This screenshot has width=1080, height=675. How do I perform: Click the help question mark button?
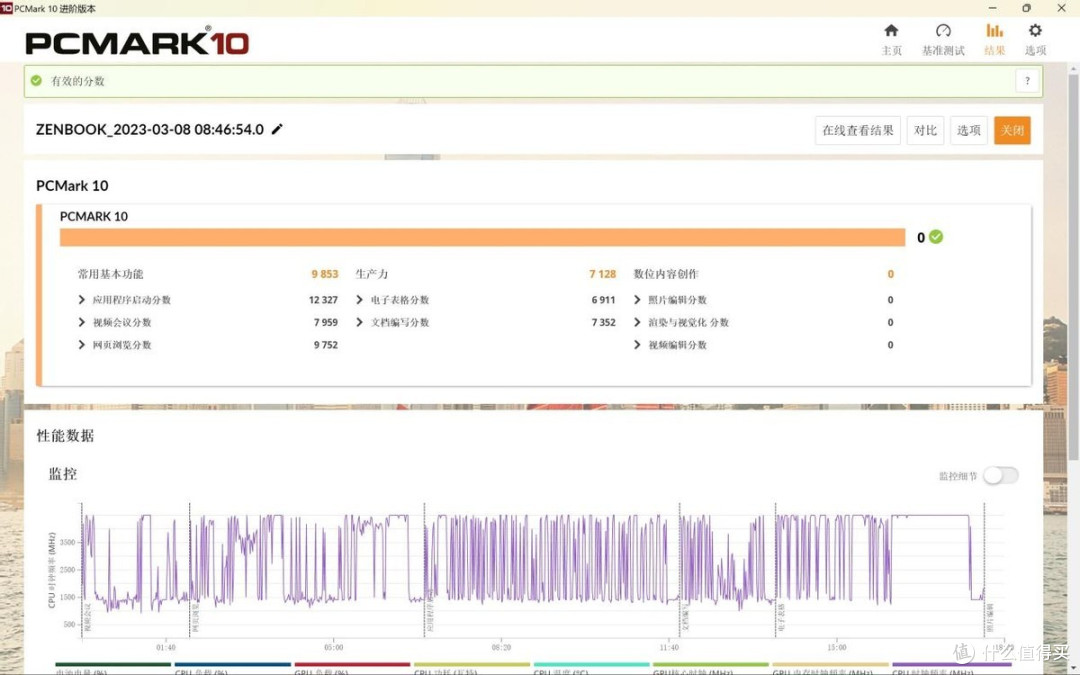coord(1027,81)
